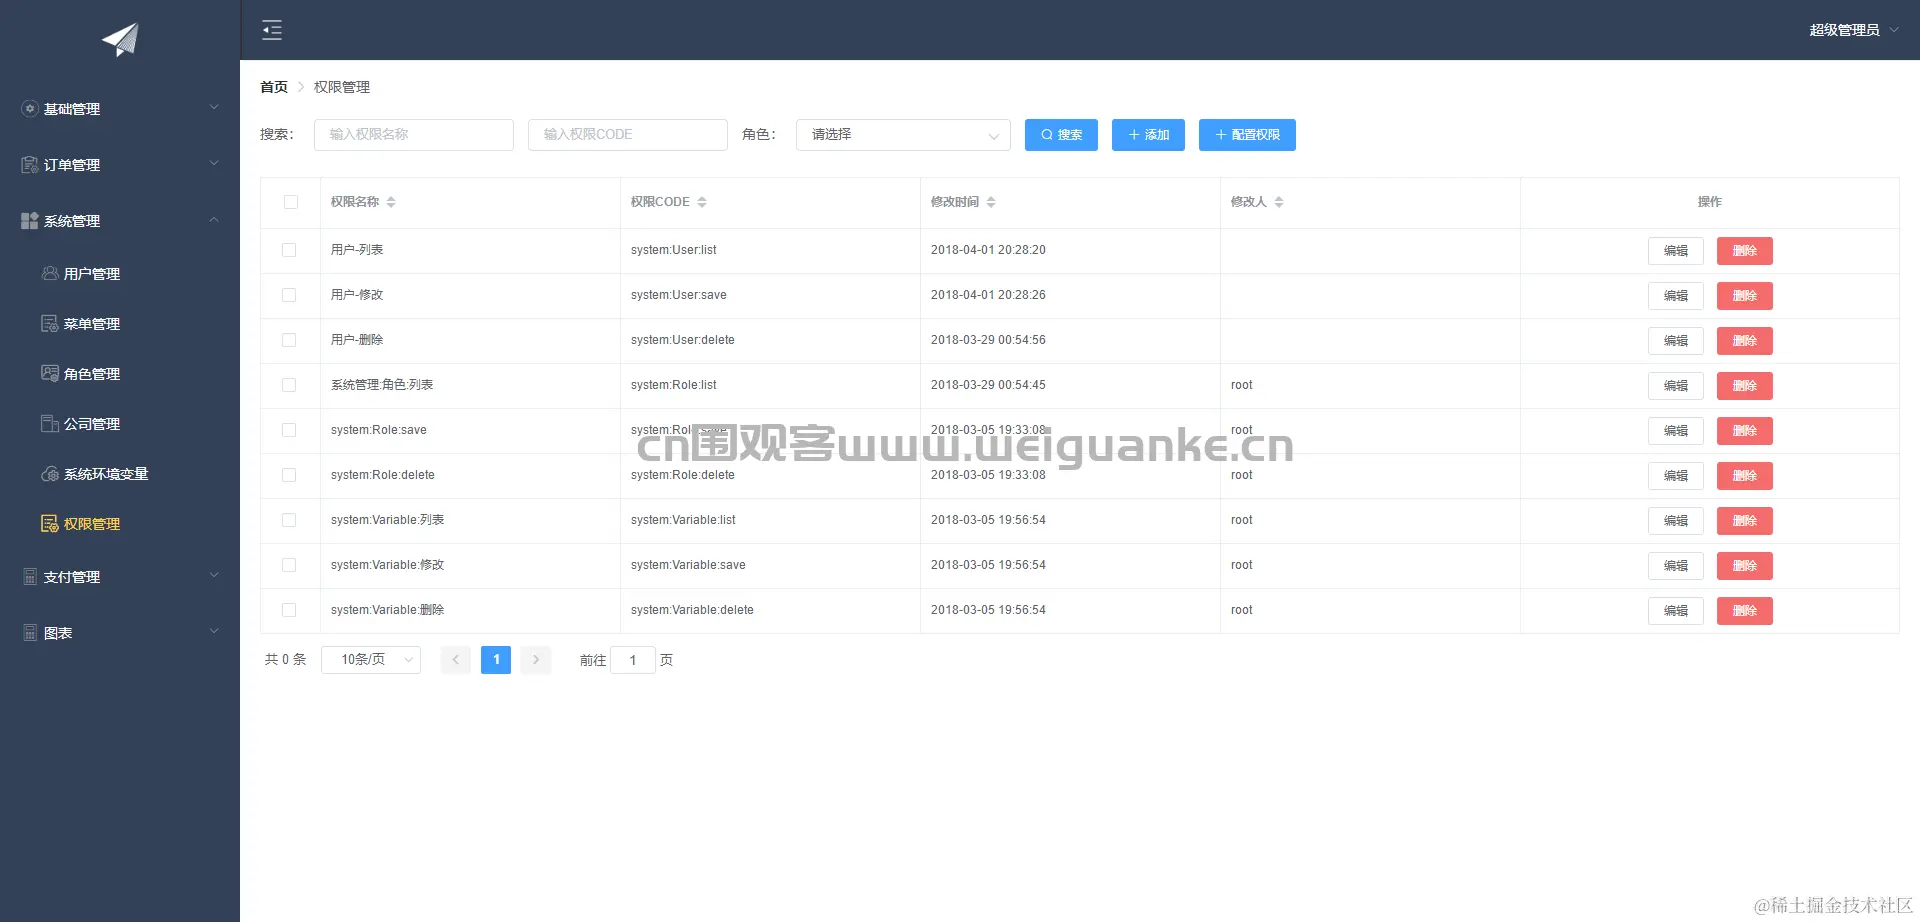The image size is (1920, 922).
Task: Check the 用户-列表 row checkbox
Action: (x=289, y=250)
